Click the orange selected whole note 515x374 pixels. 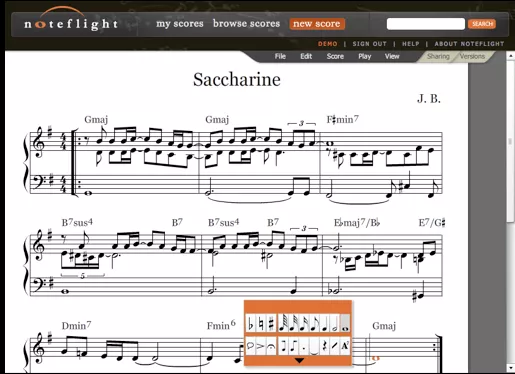[x=376, y=358]
